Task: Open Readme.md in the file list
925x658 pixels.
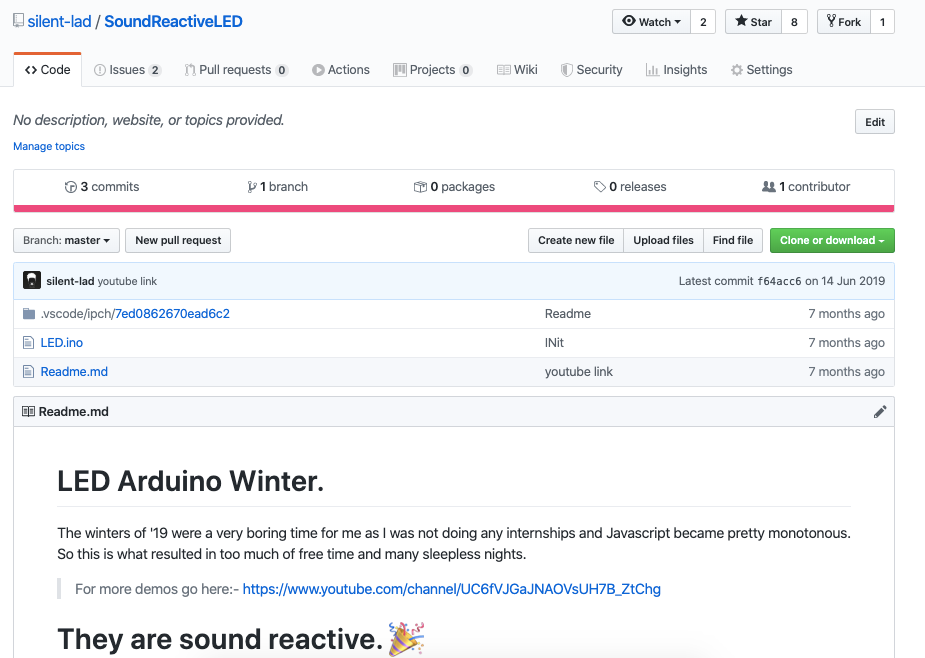Action: pos(74,372)
